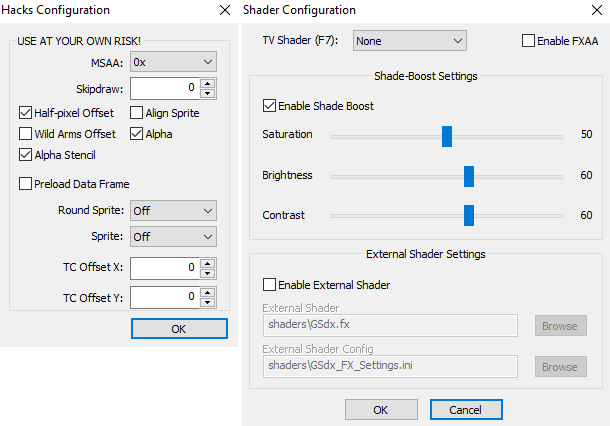Increase Skipdraw value with up arrow

207,82
